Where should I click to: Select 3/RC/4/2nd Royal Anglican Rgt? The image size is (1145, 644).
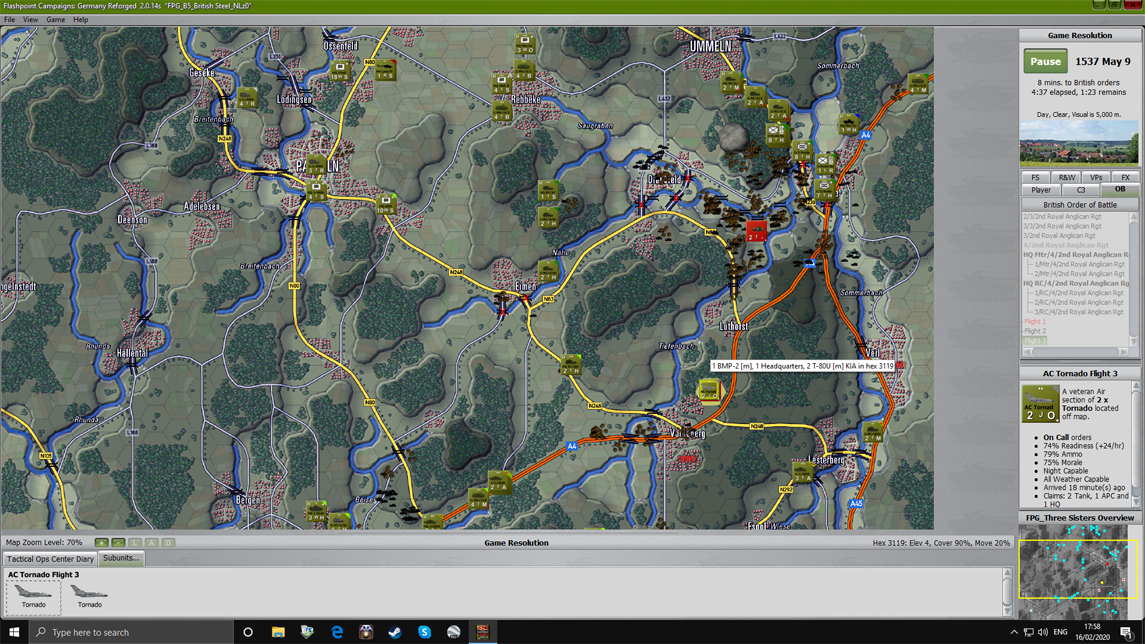(1079, 312)
